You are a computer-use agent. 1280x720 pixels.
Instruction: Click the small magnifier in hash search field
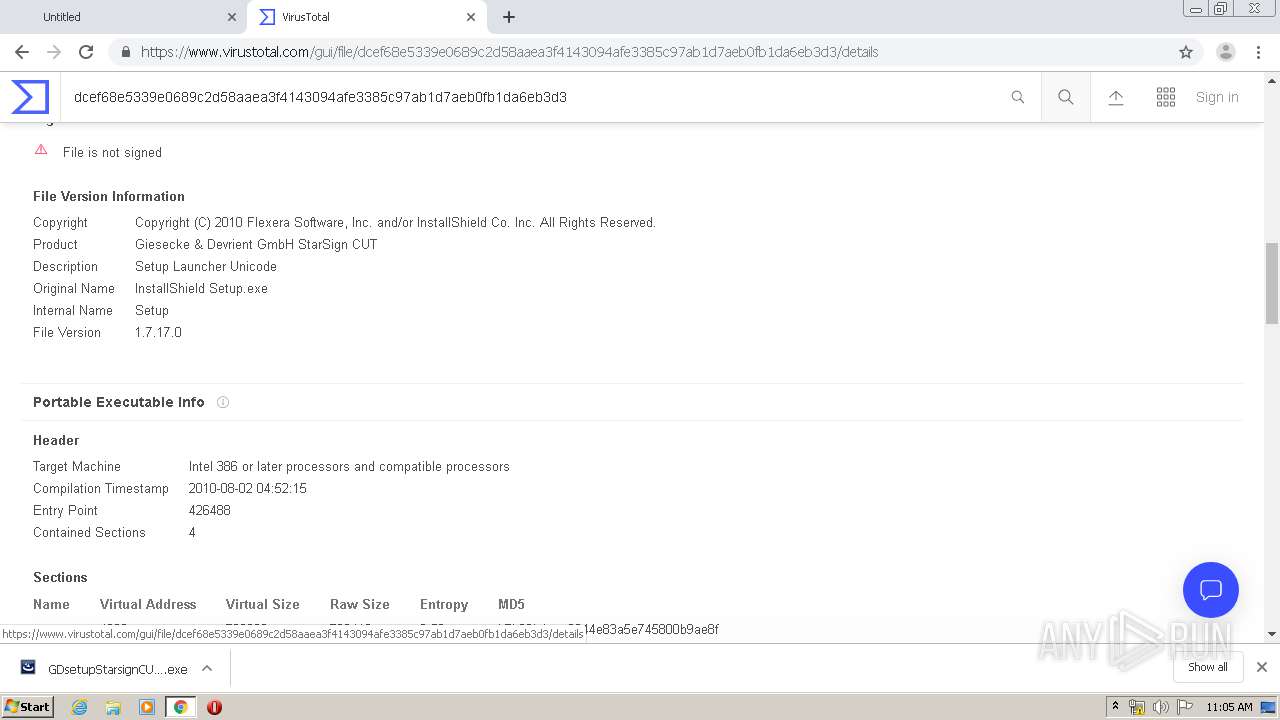click(1018, 97)
